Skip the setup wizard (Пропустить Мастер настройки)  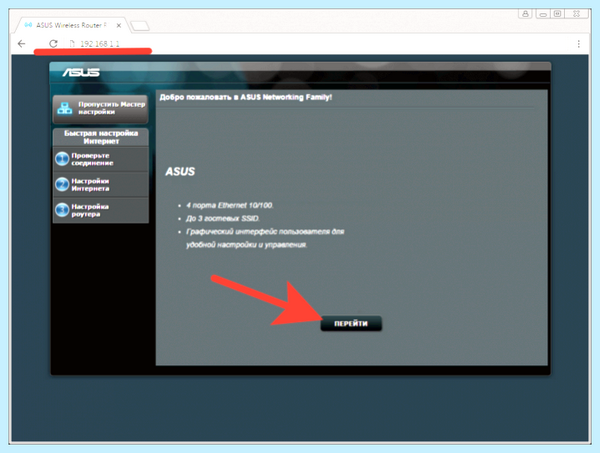coord(100,109)
